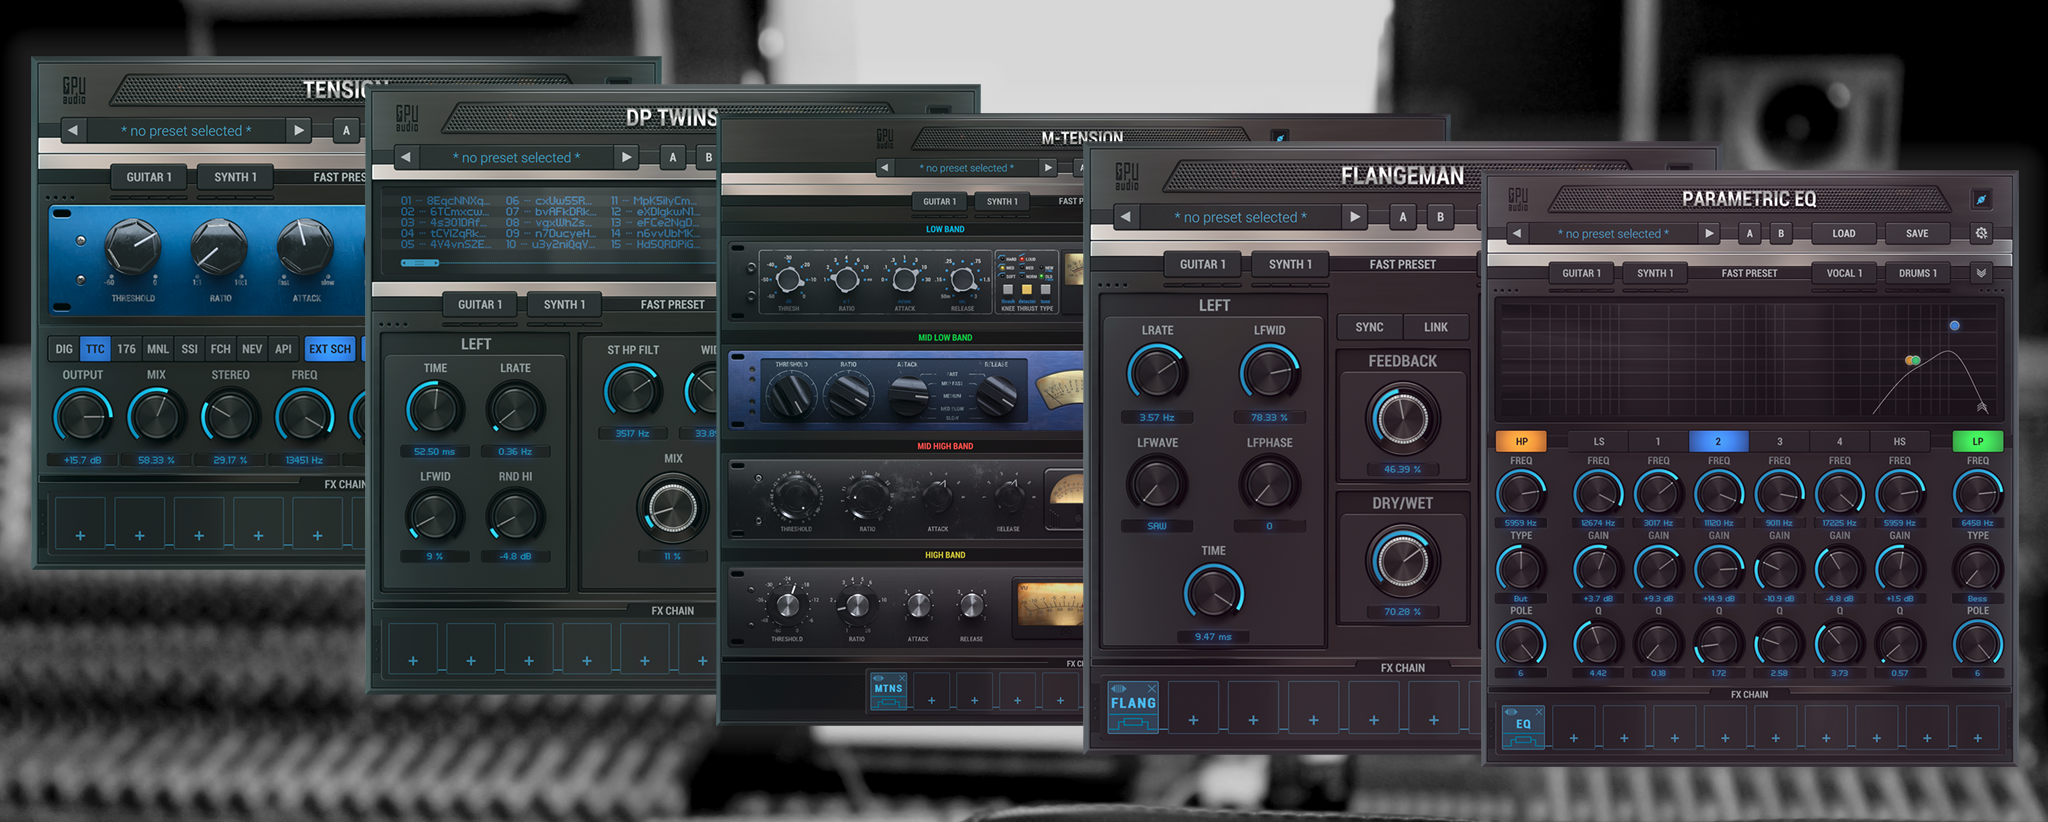Screen dimensions: 2048x822
Task: Add effect in slot right of FLANG module
Action: pos(1193,707)
